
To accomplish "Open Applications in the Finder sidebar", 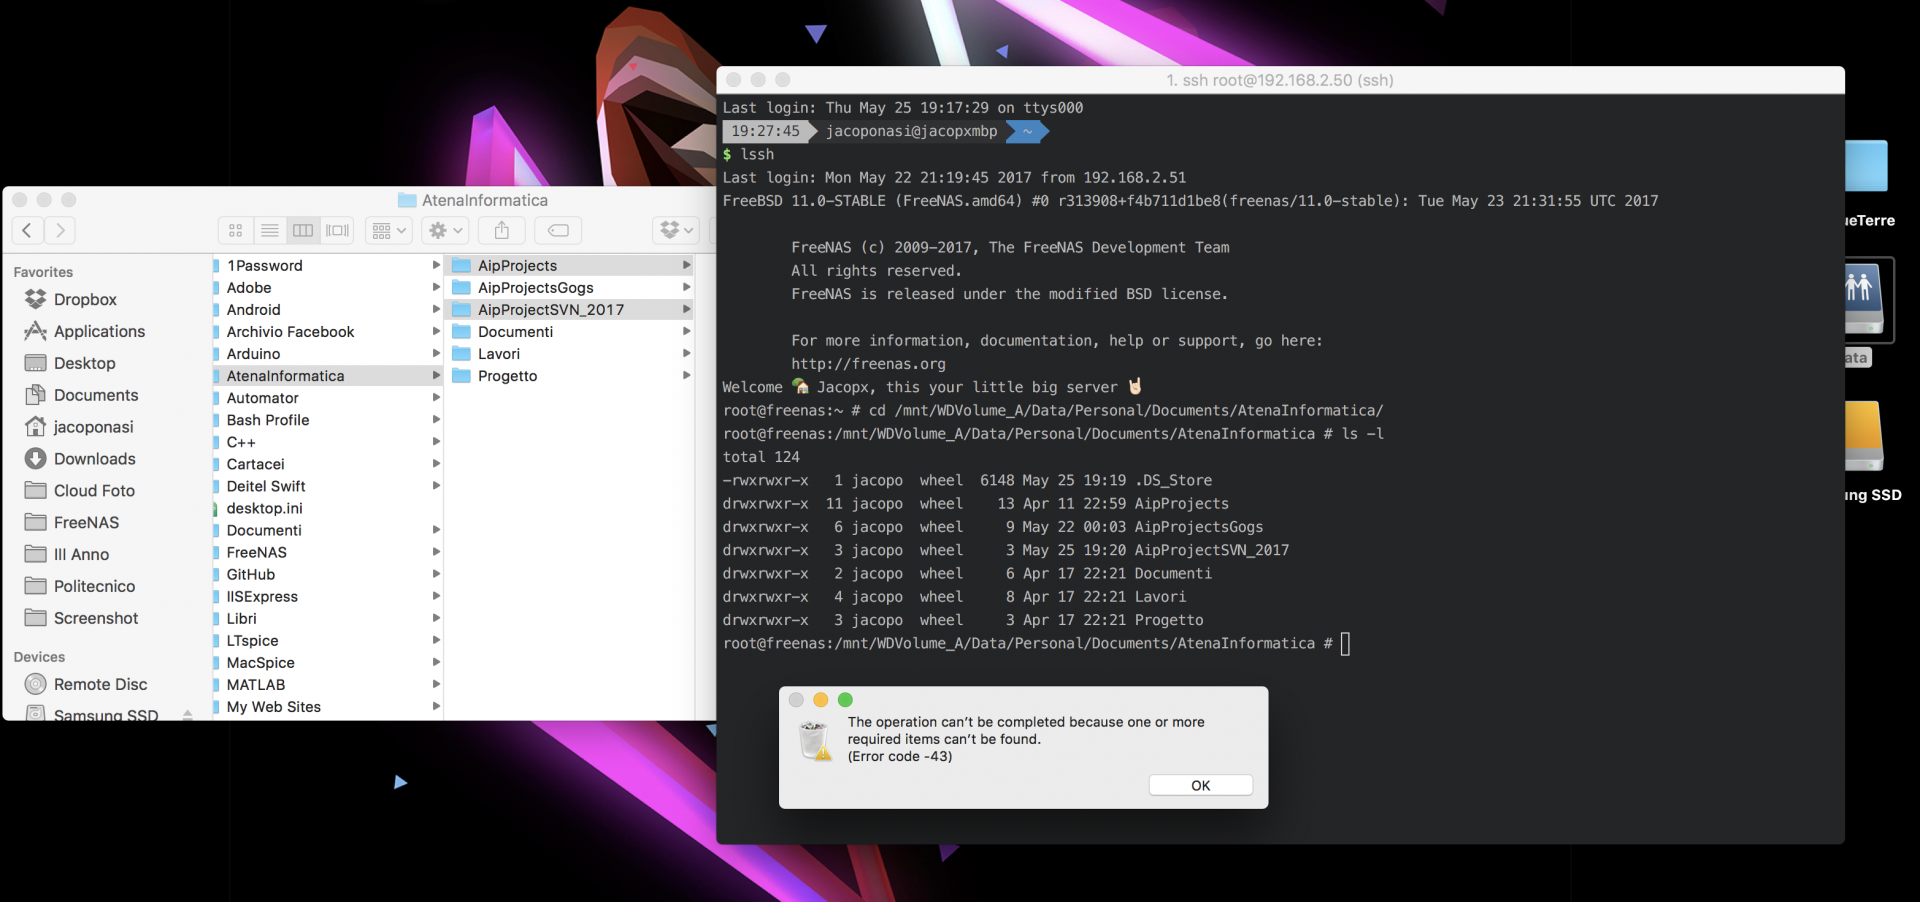I will point(85,332).
